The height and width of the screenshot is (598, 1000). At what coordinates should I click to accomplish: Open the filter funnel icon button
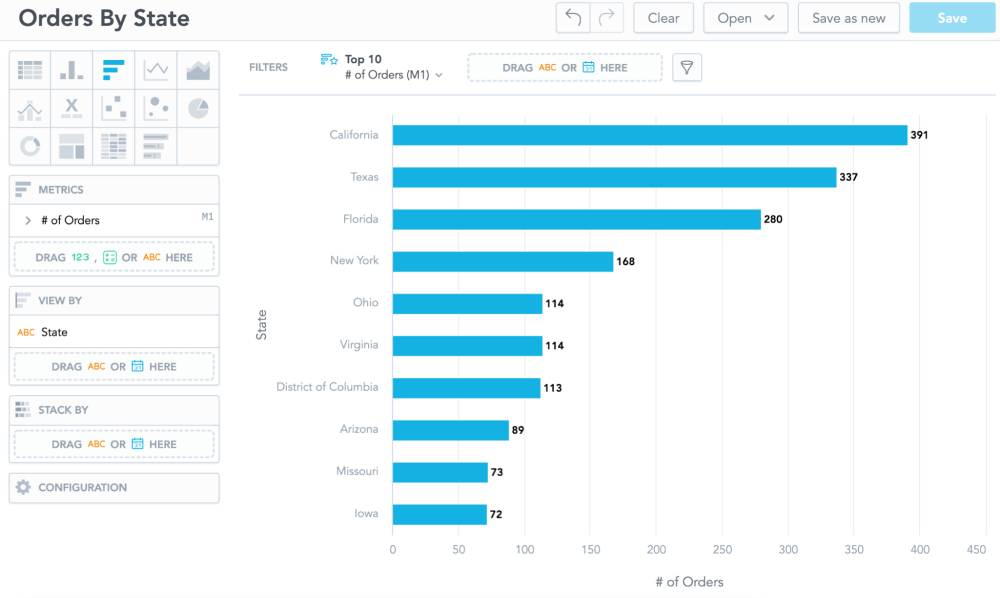pyautogui.click(x=687, y=67)
